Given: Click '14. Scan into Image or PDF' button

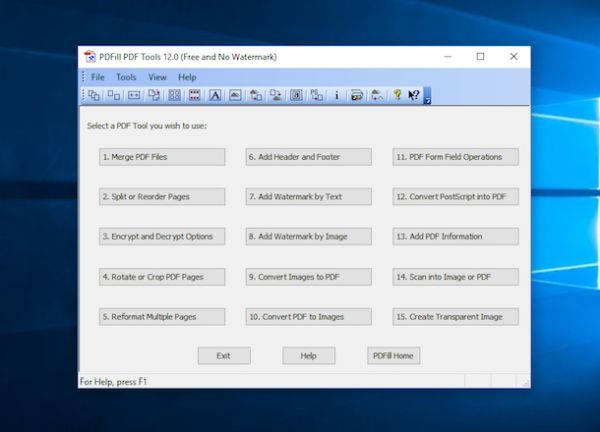Looking at the screenshot, I should click(x=456, y=276).
